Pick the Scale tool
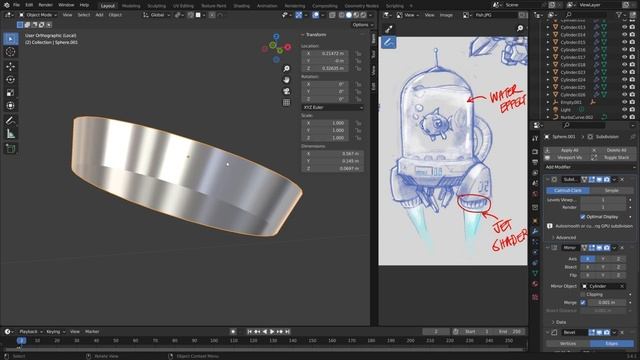This screenshot has height=360, width=640. [x=11, y=93]
